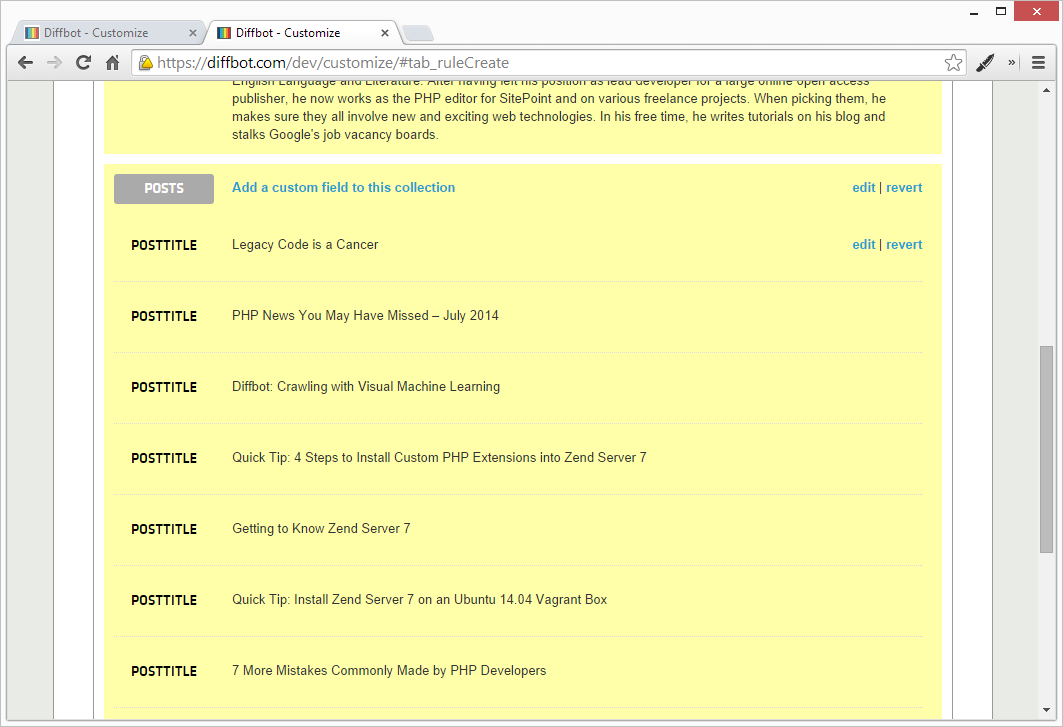Open a new browser tab
The image size is (1063, 727).
(417, 33)
